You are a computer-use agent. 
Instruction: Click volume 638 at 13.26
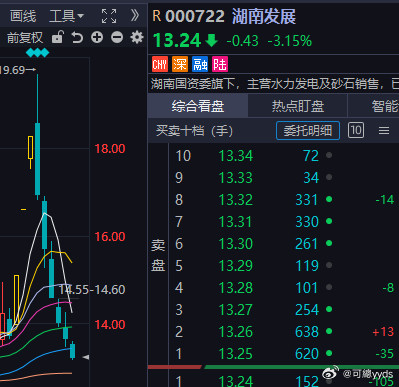click(307, 332)
